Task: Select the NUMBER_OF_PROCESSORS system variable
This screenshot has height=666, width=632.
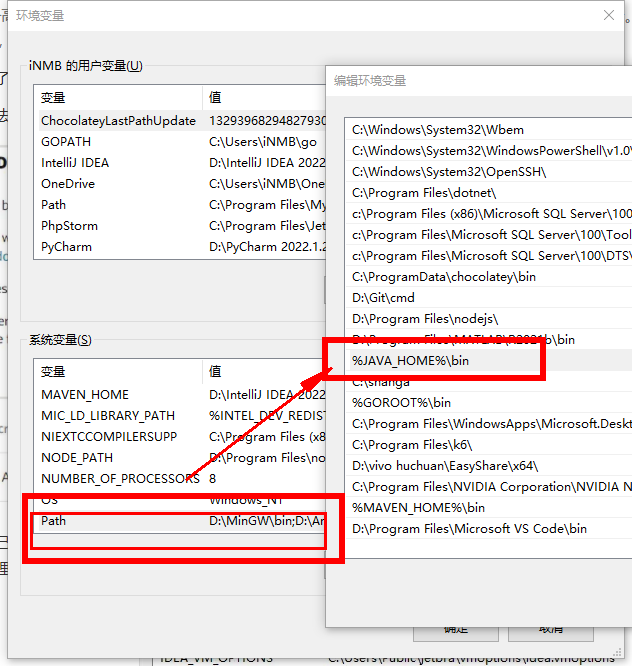Action: tap(119, 478)
